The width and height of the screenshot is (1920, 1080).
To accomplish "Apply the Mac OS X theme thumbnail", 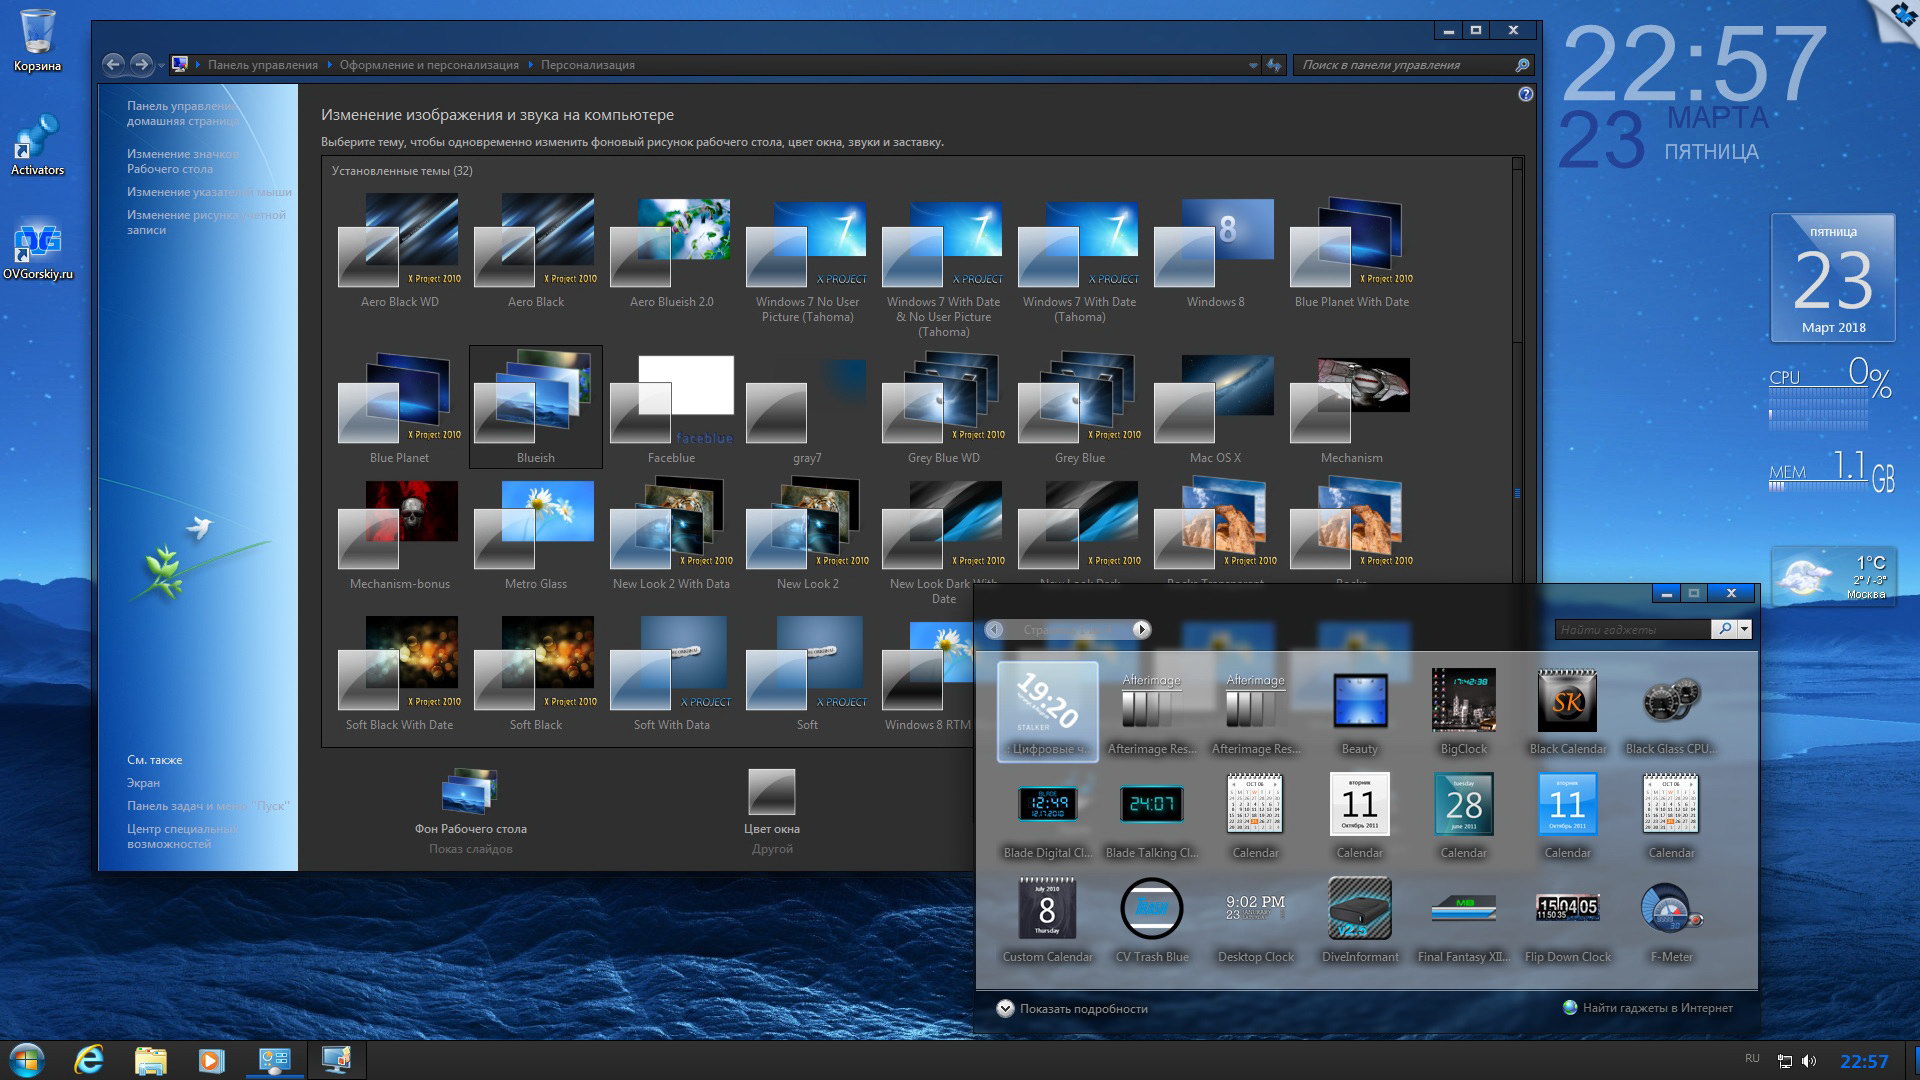I will click(x=1215, y=400).
